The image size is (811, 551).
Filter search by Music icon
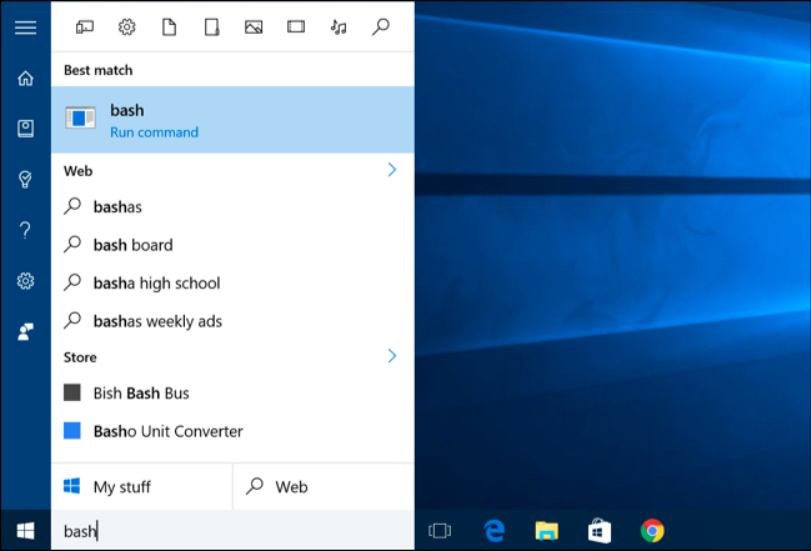(x=338, y=26)
